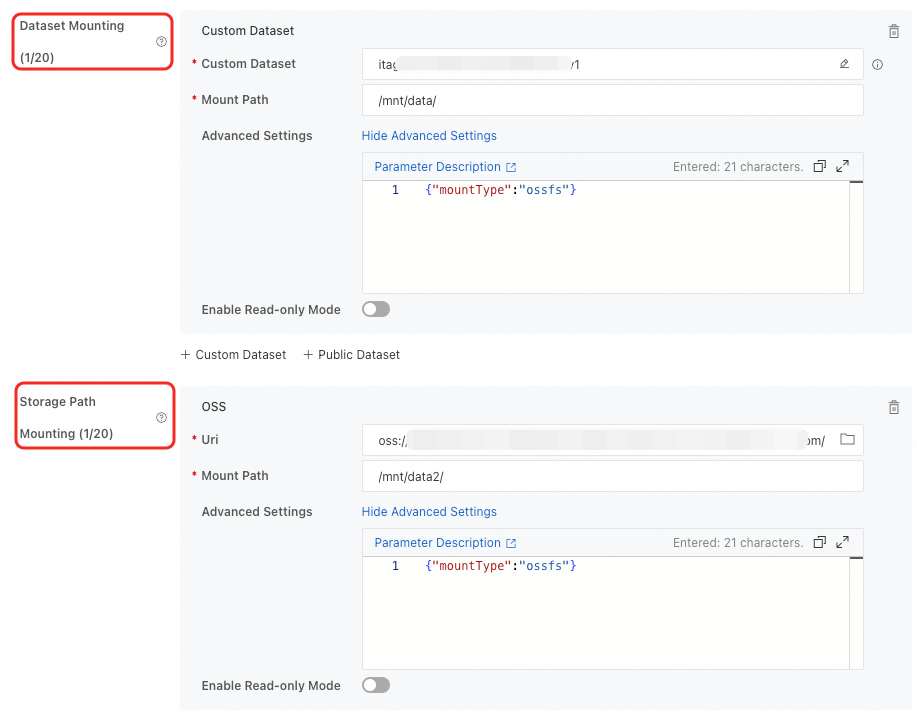Screen dimensions: 917x716
Task: Delete the Custom Dataset mount entry
Action: coord(894,32)
